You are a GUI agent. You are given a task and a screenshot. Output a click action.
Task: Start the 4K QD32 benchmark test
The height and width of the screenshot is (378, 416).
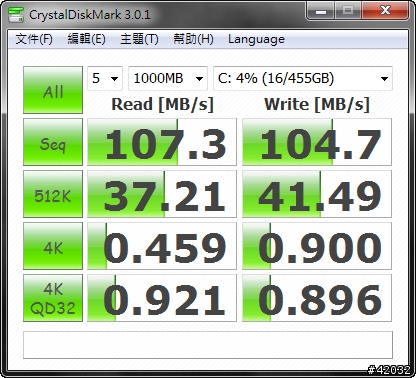(x=53, y=298)
